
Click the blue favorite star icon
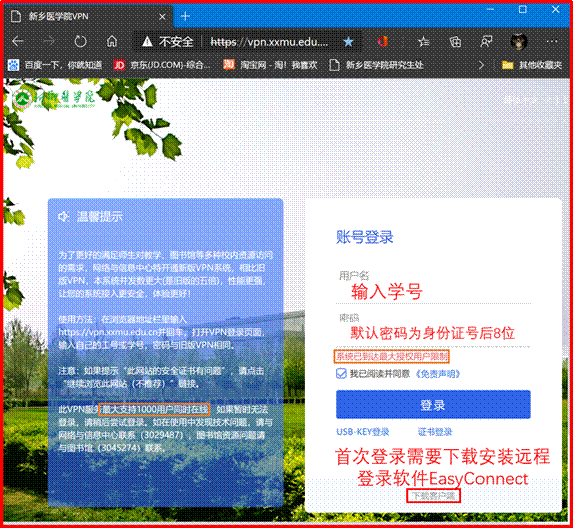pyautogui.click(x=348, y=42)
